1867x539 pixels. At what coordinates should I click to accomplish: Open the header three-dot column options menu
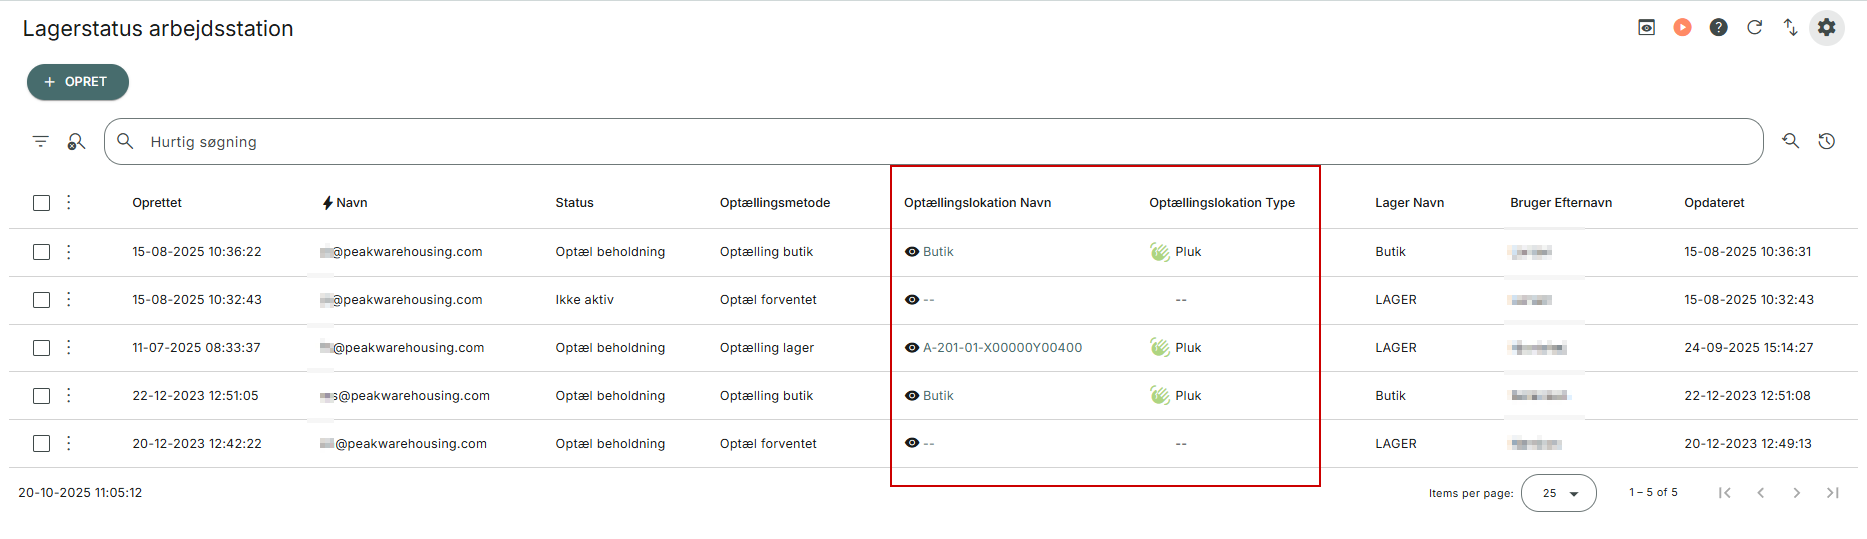[68, 203]
